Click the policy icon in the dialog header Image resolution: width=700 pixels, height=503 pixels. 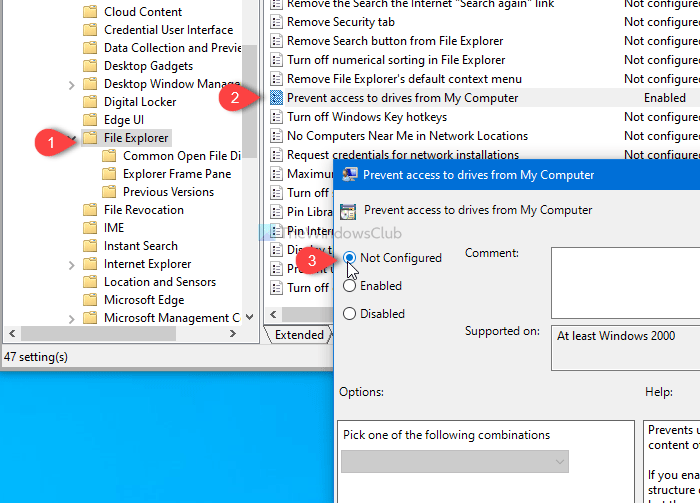[348, 211]
